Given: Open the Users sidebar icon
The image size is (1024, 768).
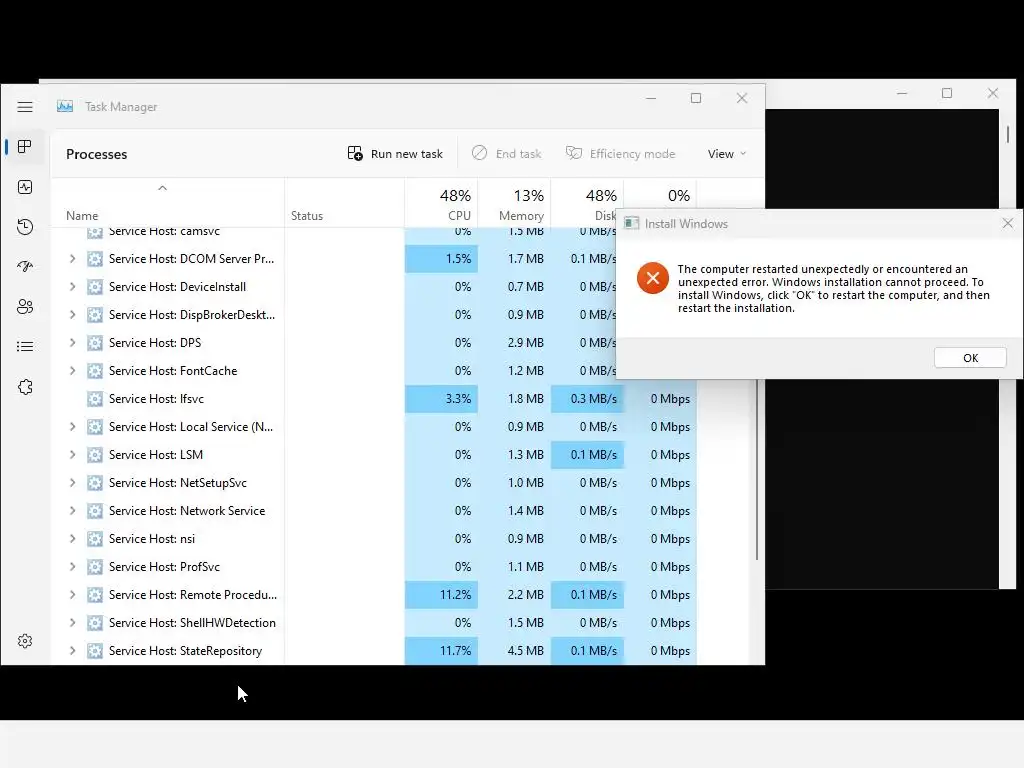Looking at the screenshot, I should [25, 306].
